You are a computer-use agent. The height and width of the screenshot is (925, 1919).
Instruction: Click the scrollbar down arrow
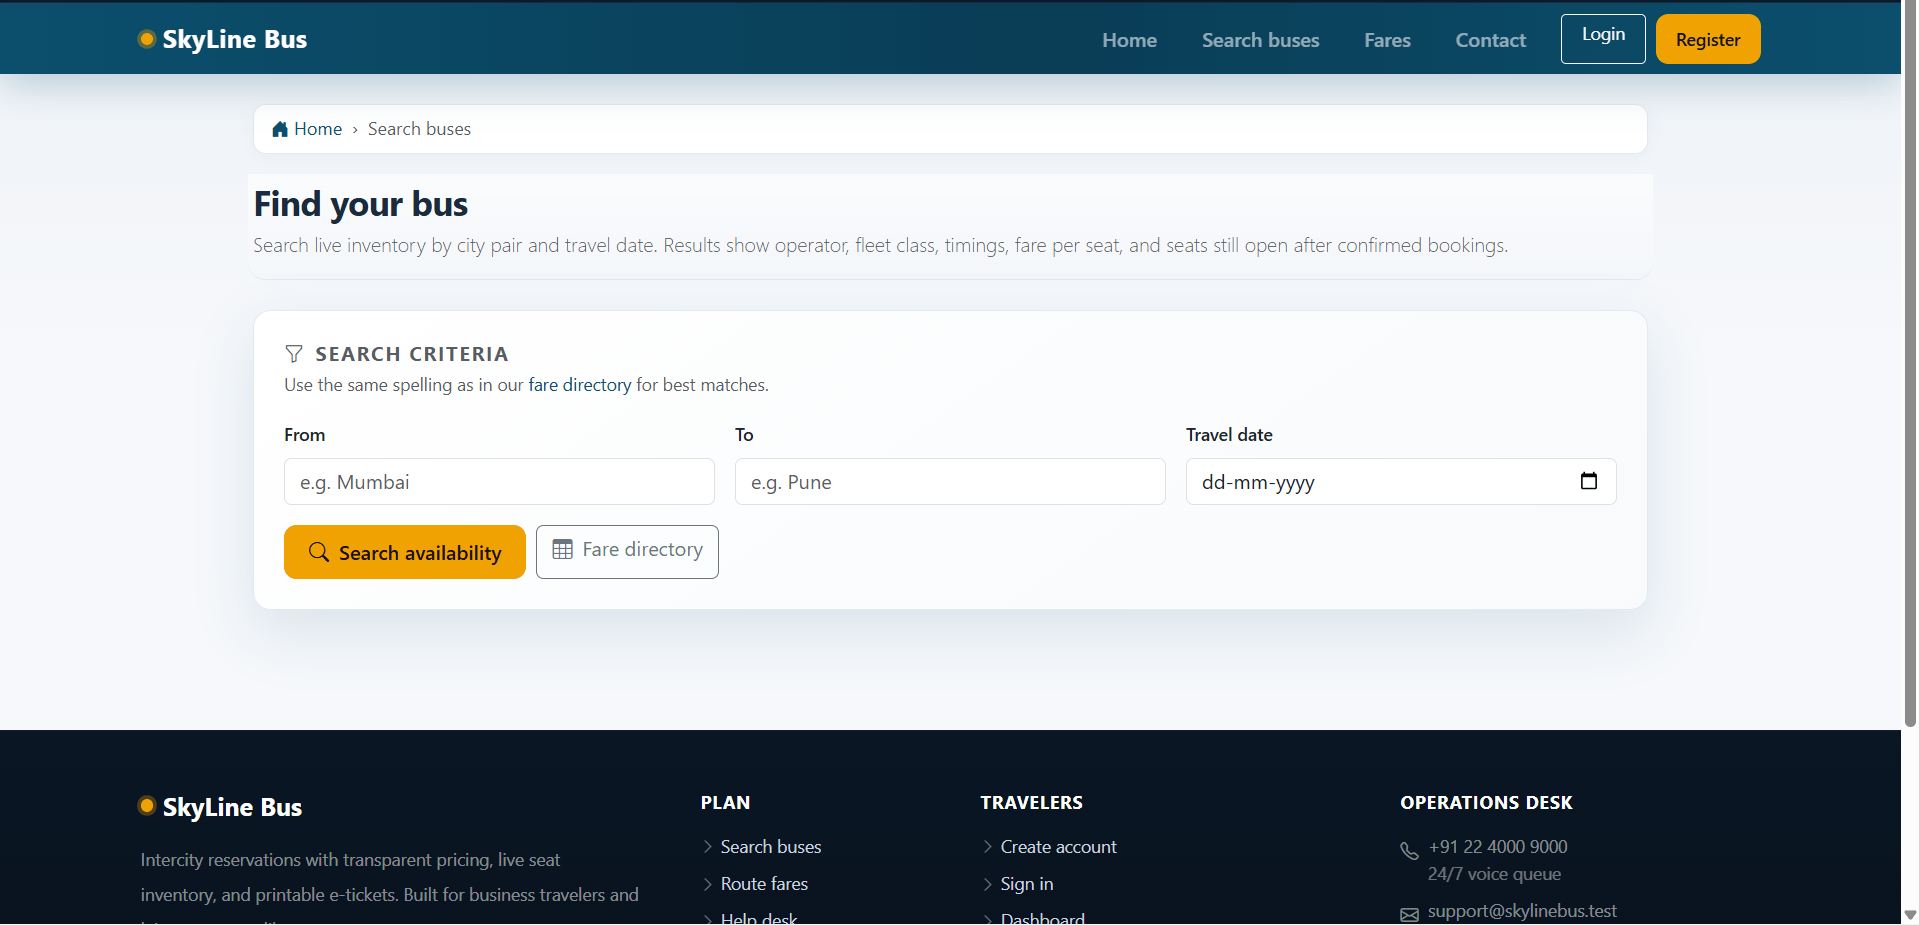click(1910, 915)
